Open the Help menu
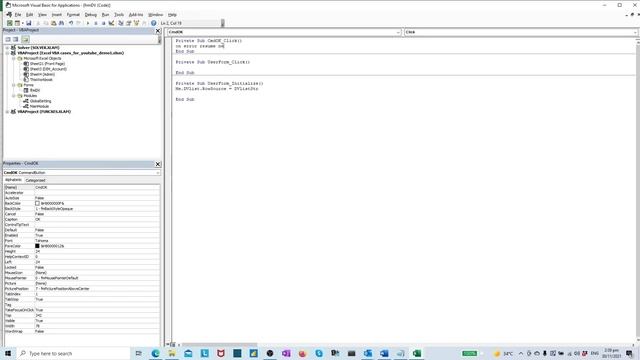The width and height of the screenshot is (640, 360). (x=172, y=15)
